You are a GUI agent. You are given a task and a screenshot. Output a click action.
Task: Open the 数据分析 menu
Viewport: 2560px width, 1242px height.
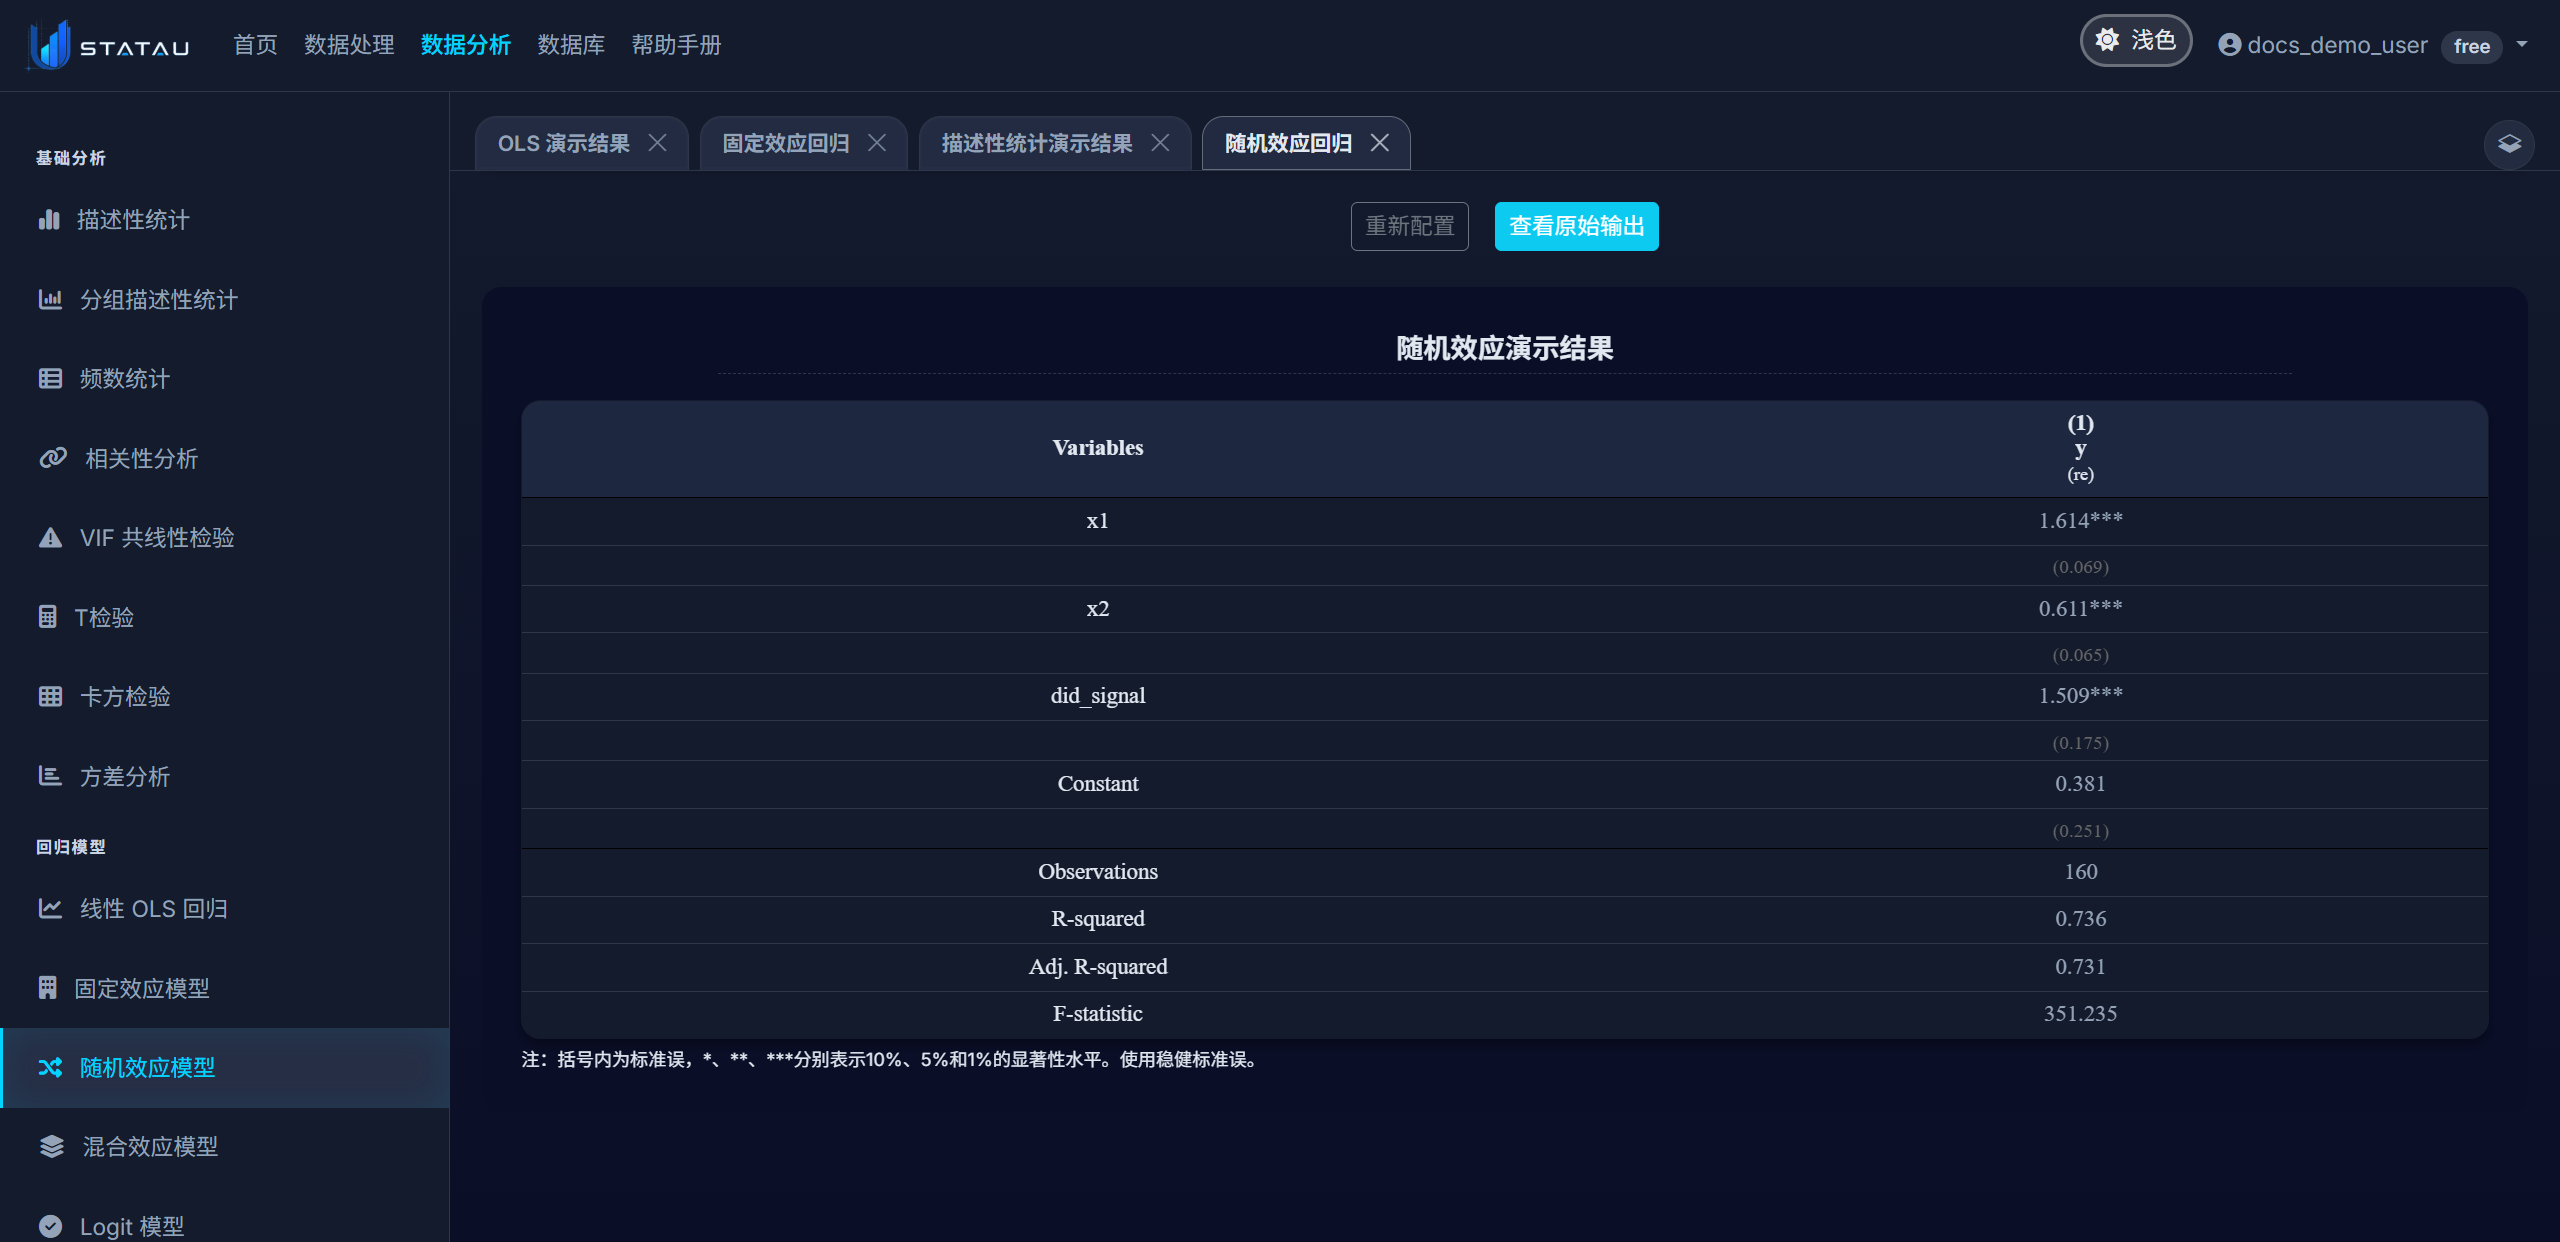(x=466, y=45)
